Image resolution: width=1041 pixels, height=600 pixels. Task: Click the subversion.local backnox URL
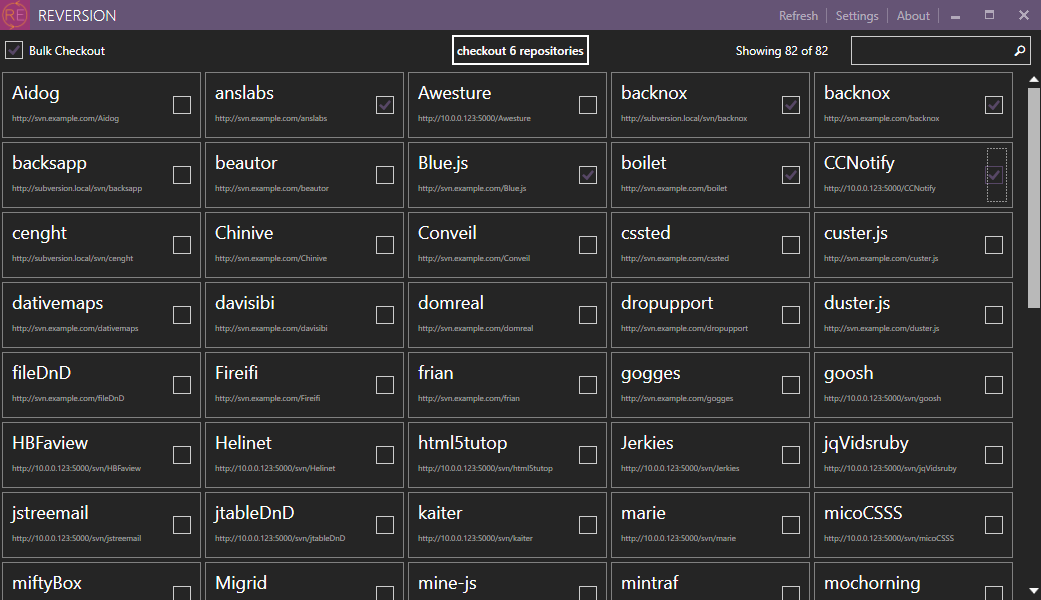point(684,119)
